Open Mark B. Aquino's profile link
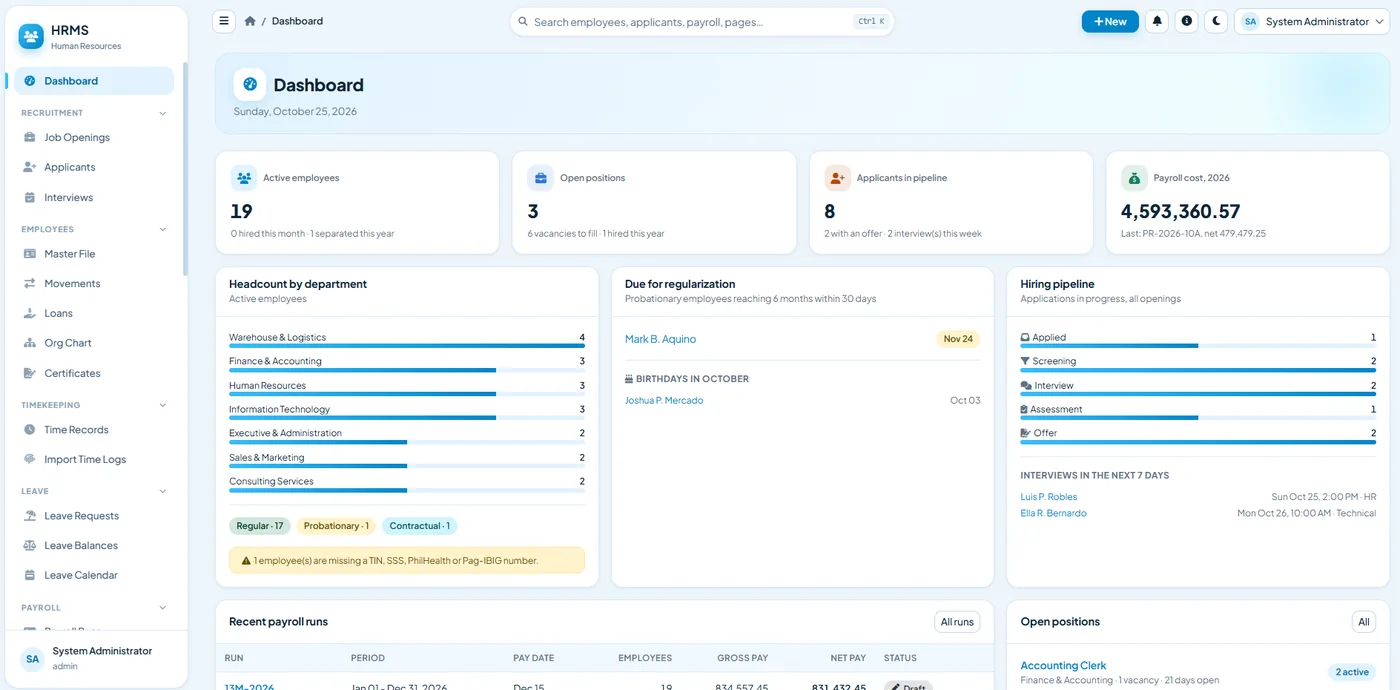Image resolution: width=1400 pixels, height=690 pixels. pos(660,339)
